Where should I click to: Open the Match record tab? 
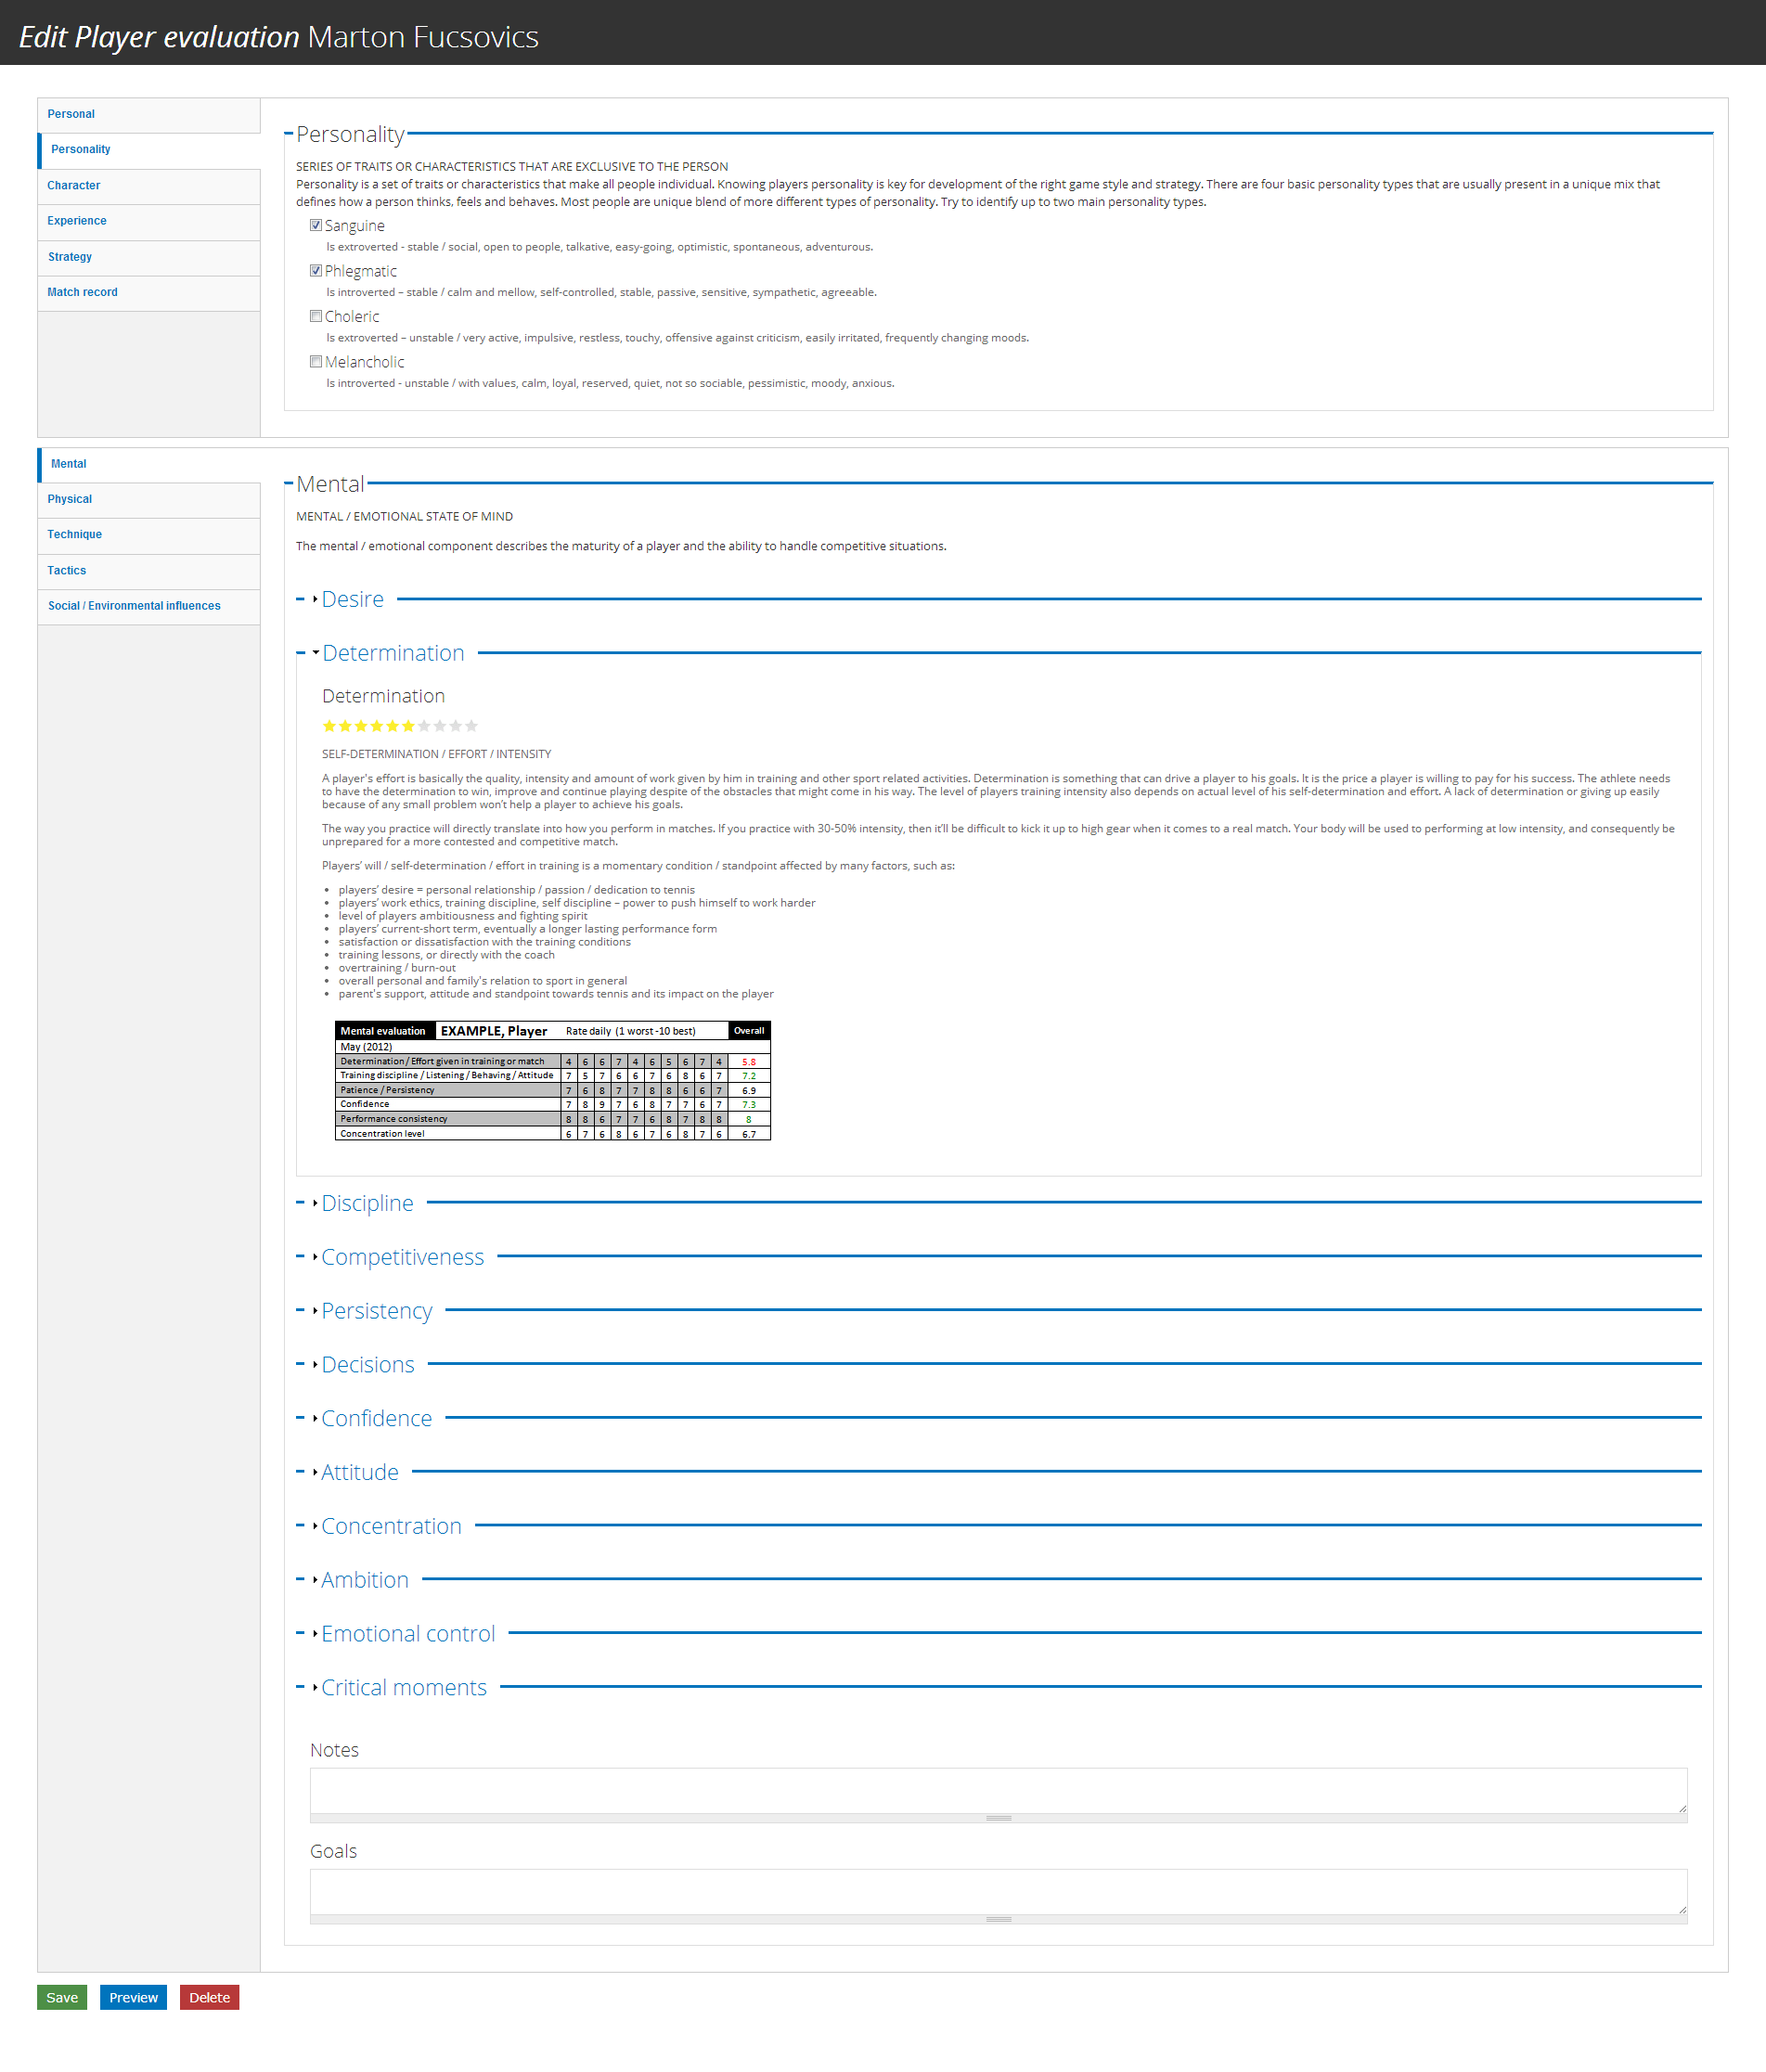[x=149, y=293]
